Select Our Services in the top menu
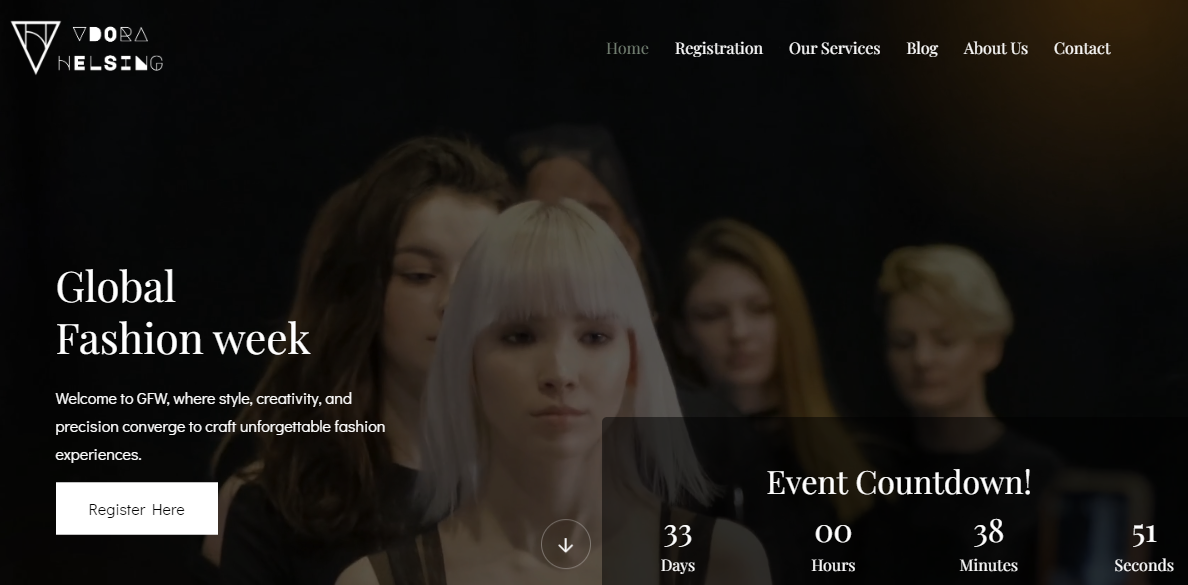The image size is (1188, 585). pos(834,48)
